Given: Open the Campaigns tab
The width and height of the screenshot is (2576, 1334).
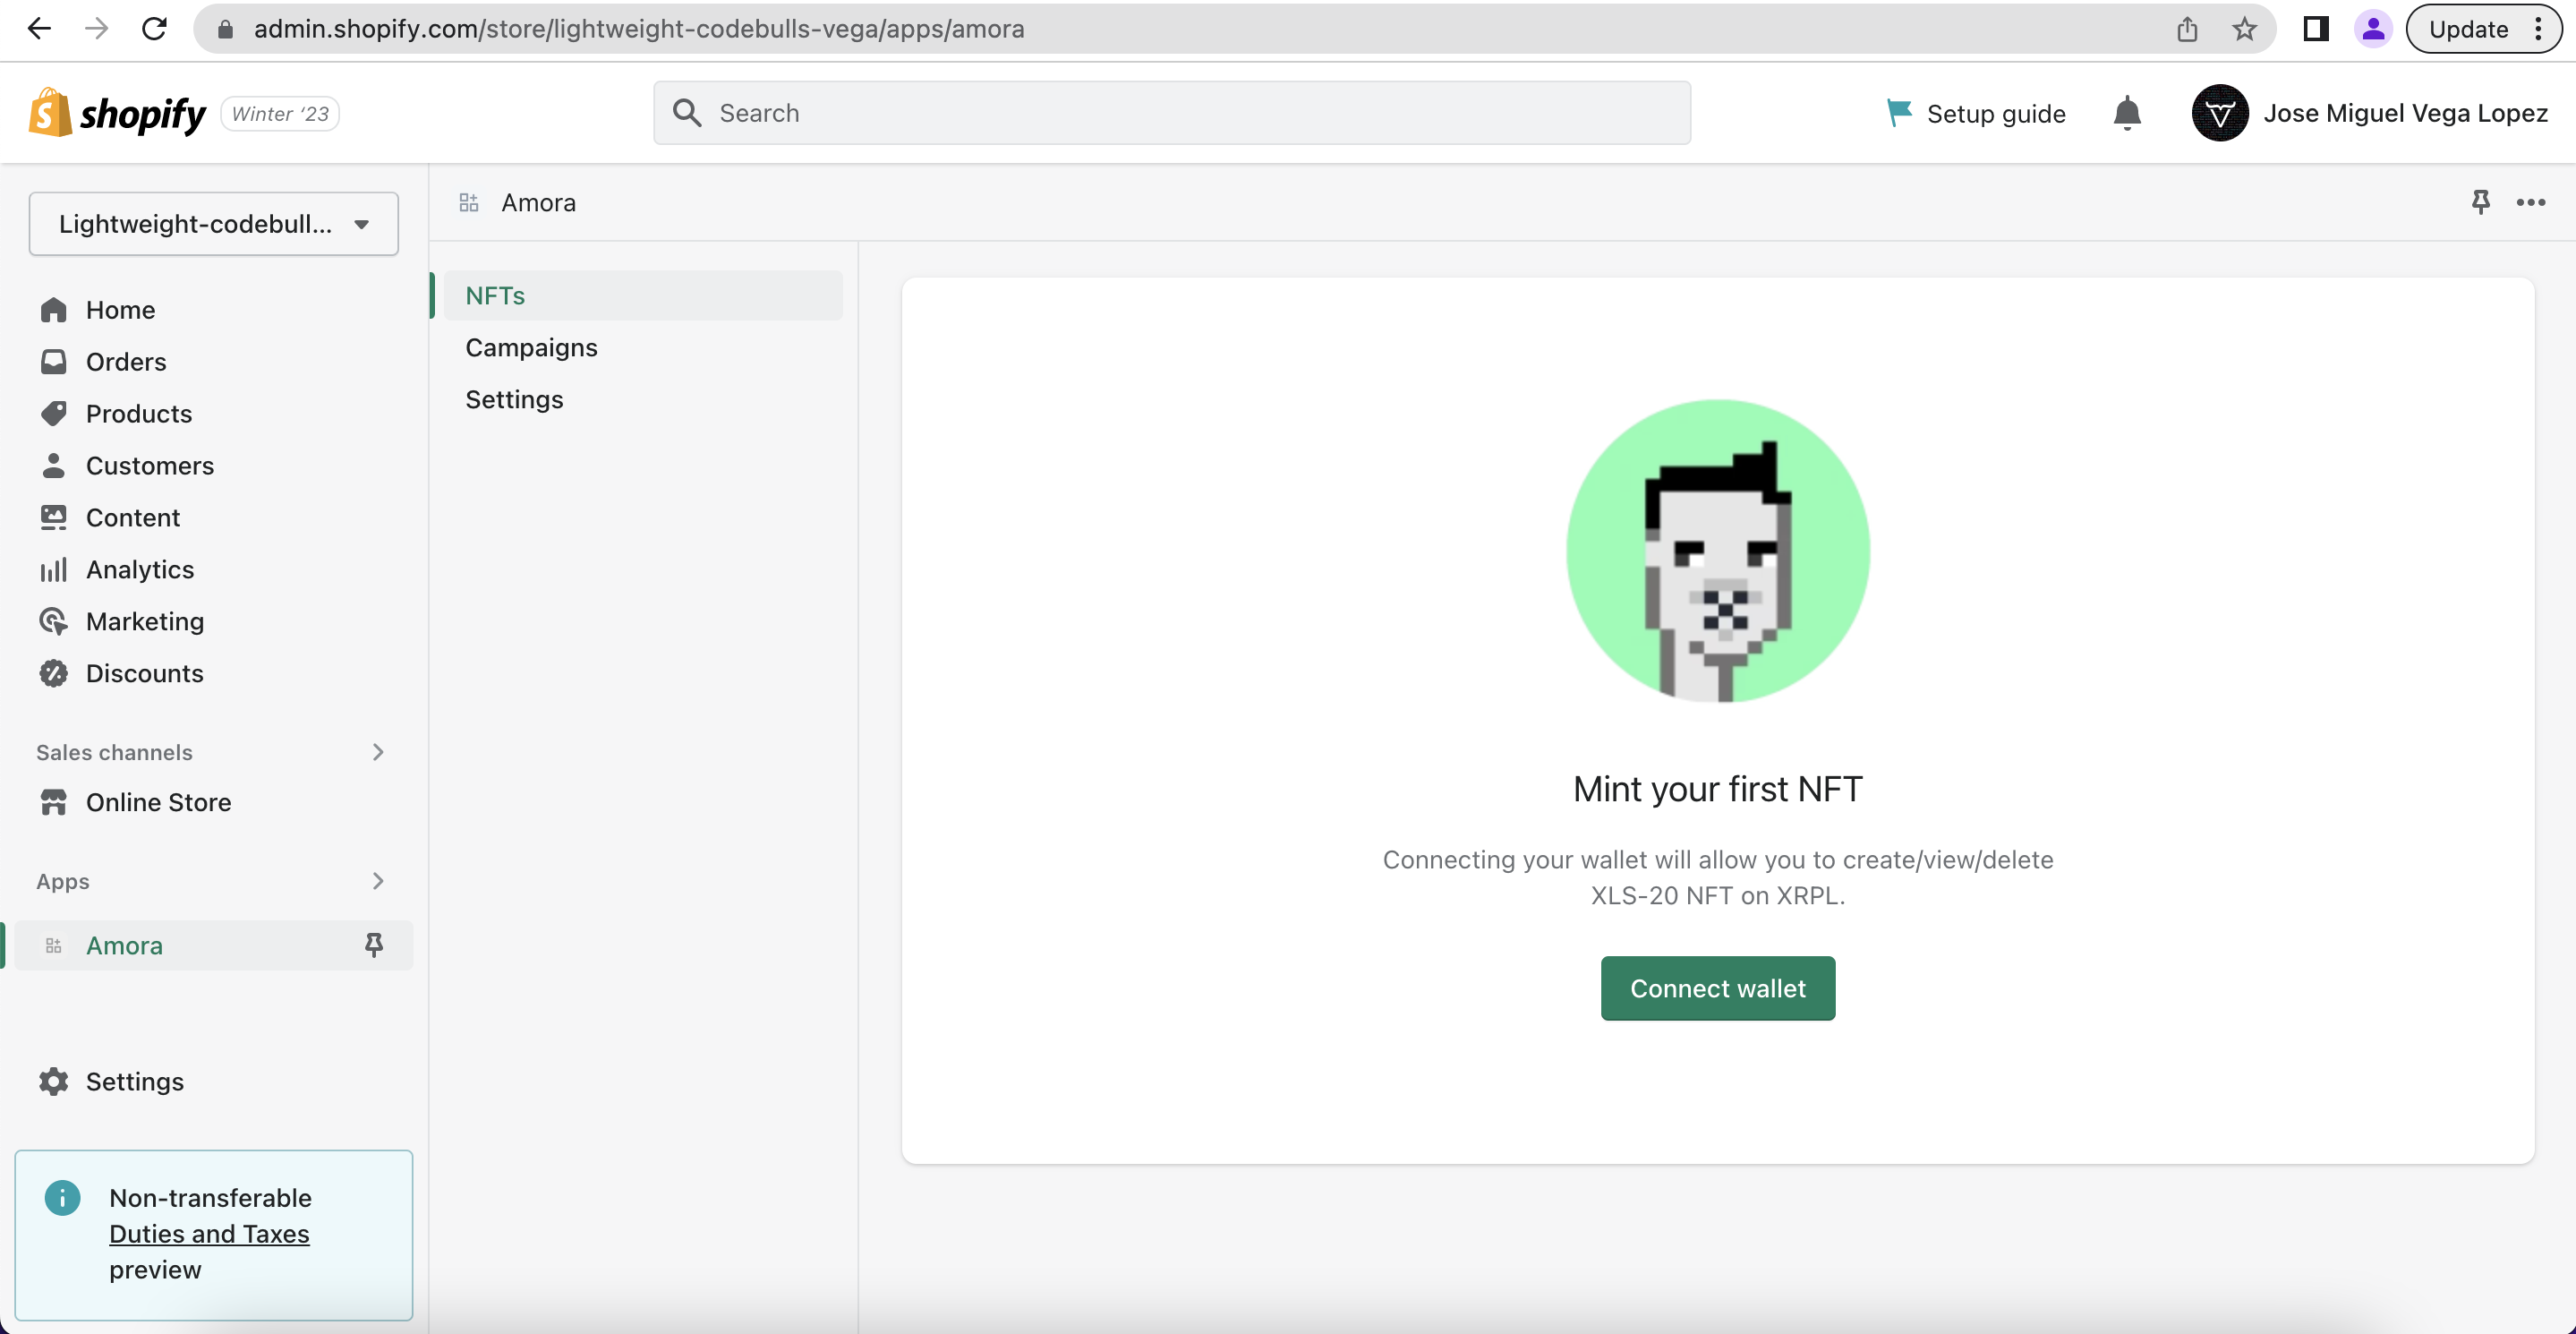Looking at the screenshot, I should click(531, 347).
